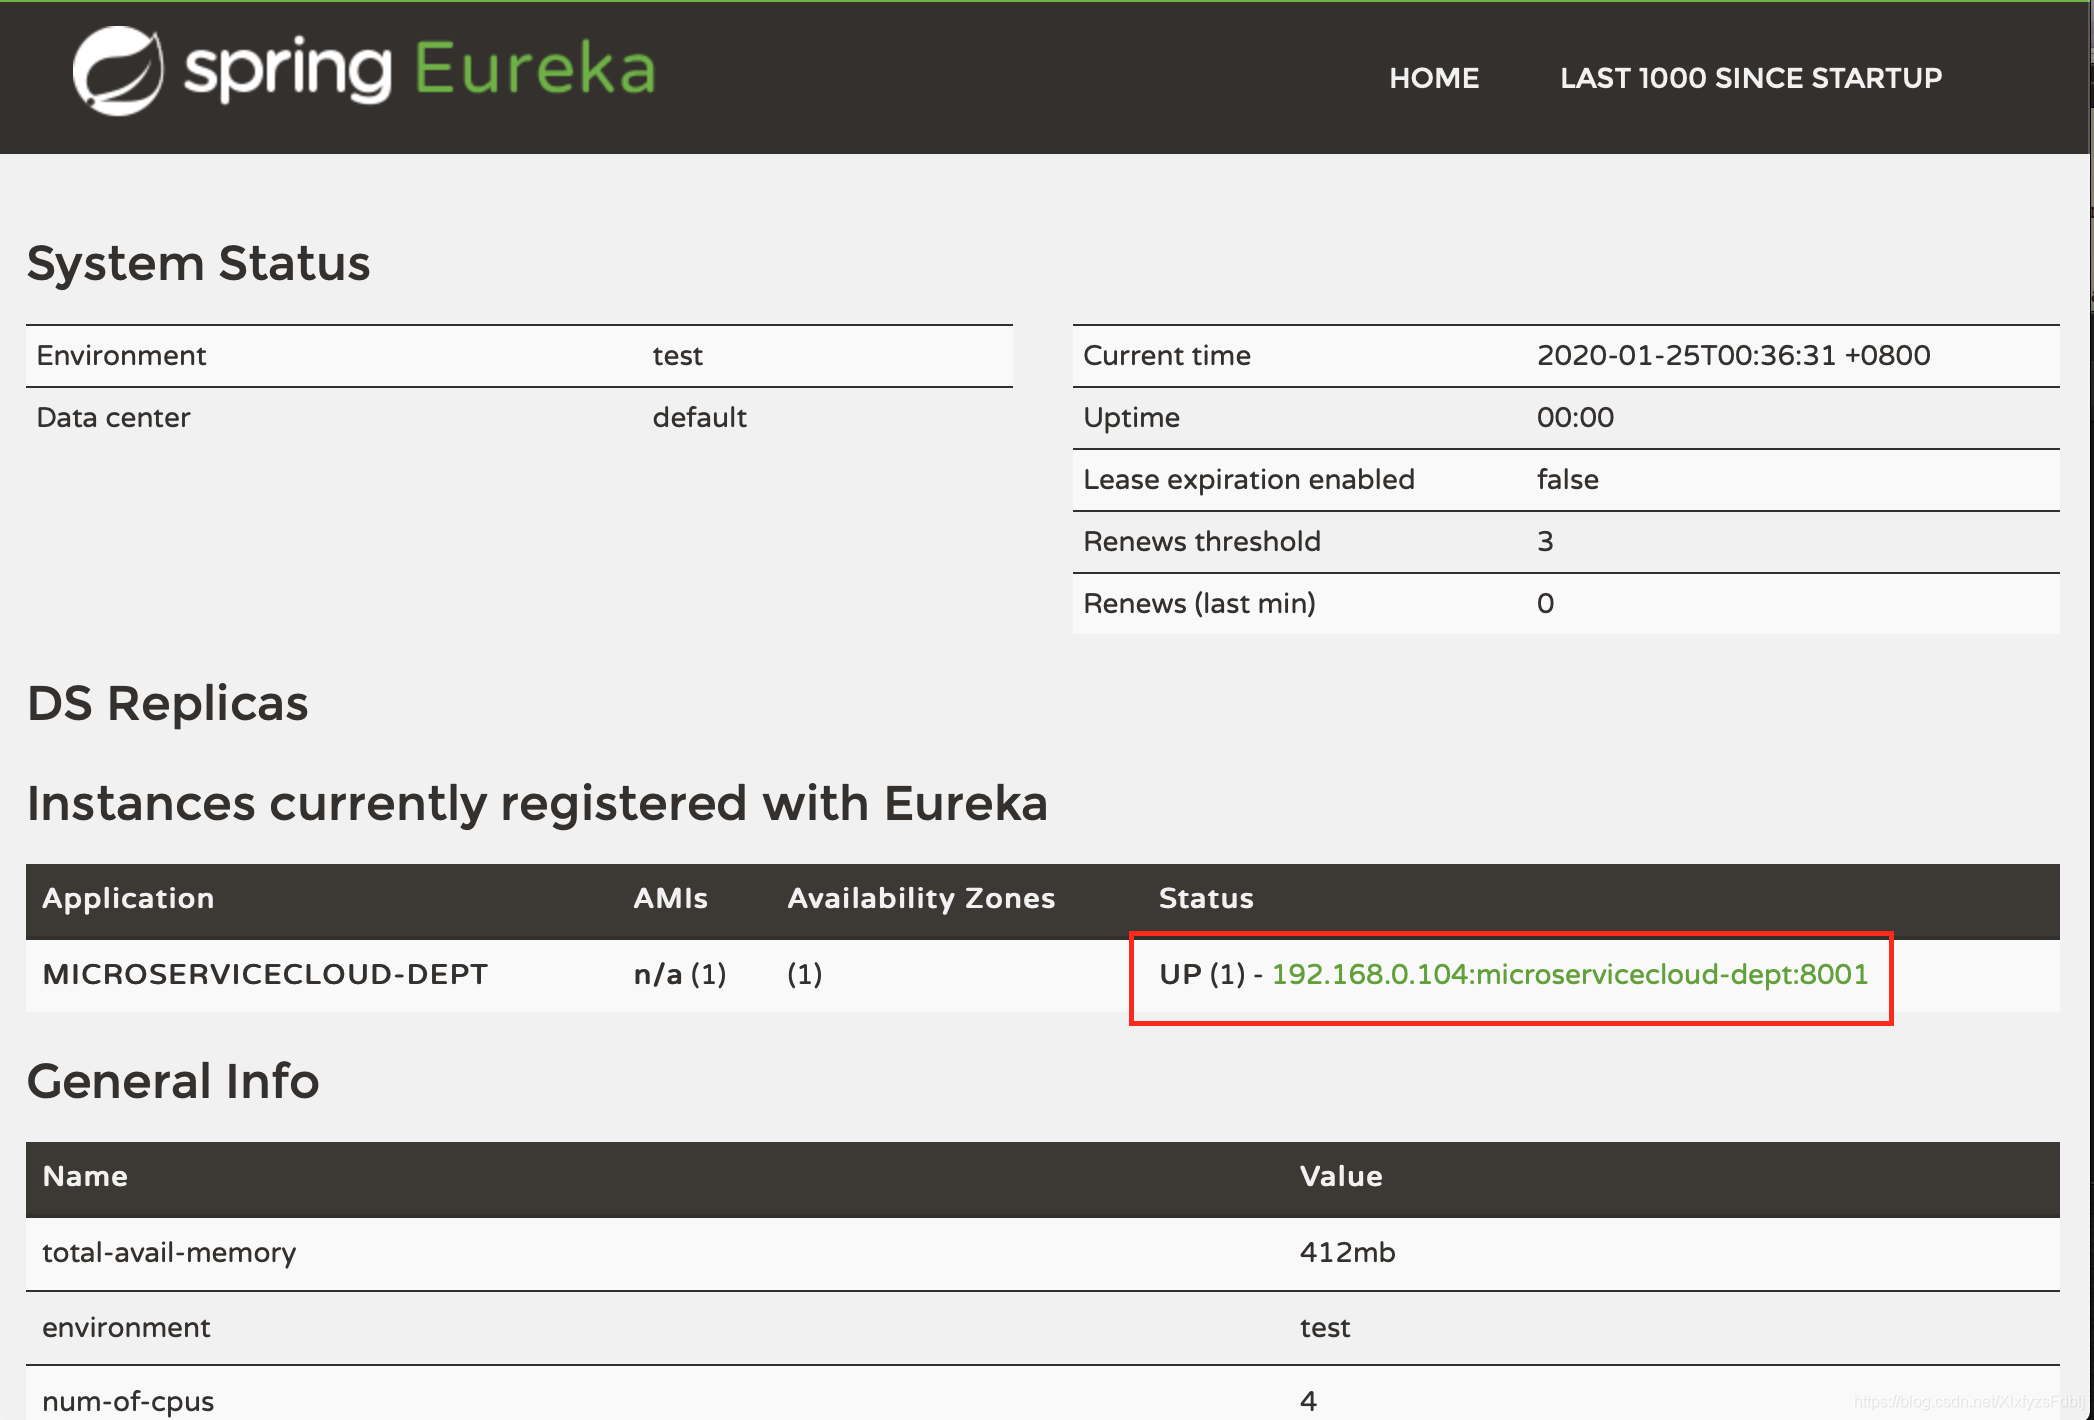The height and width of the screenshot is (1420, 2094).
Task: Select the default data center value
Action: pos(699,418)
